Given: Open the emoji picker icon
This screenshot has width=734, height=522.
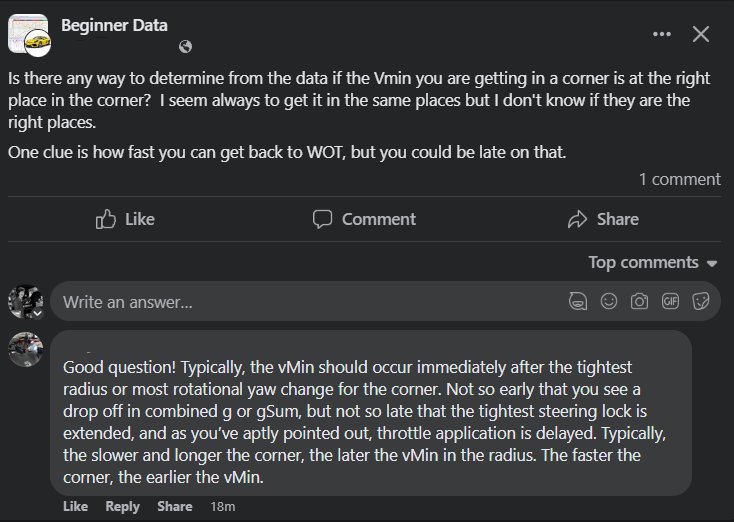Looking at the screenshot, I should [609, 301].
